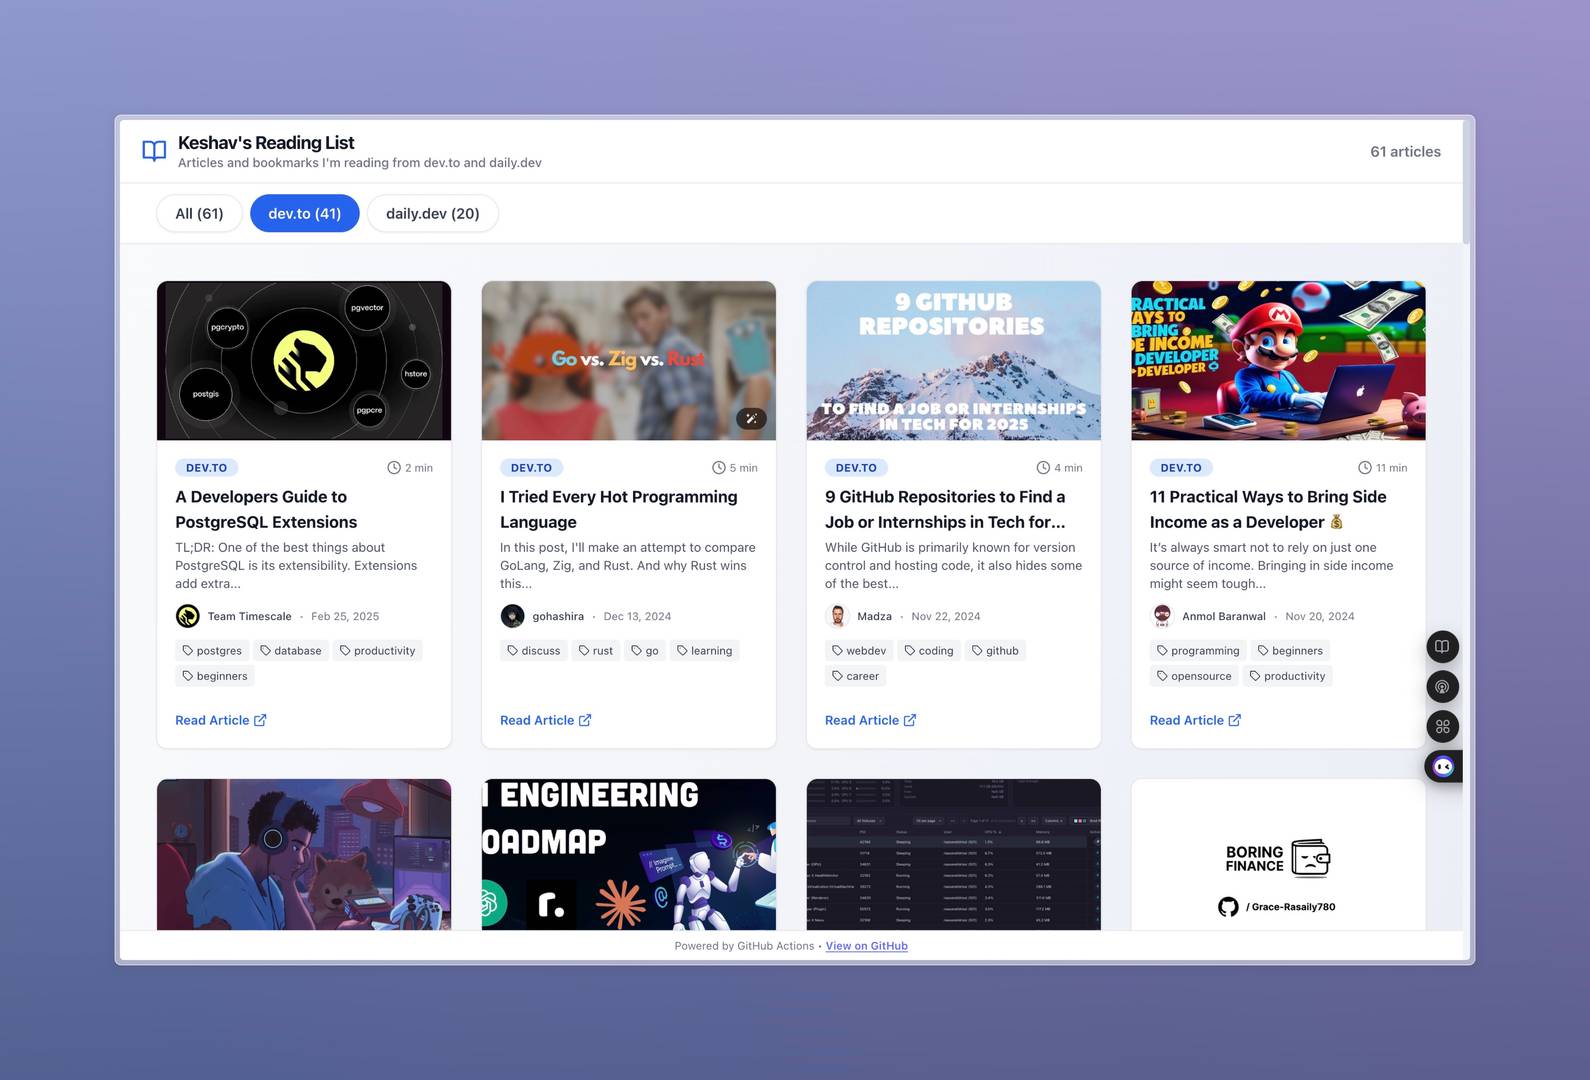Click the winking face assistant icon
This screenshot has width=1590, height=1080.
(1443, 767)
